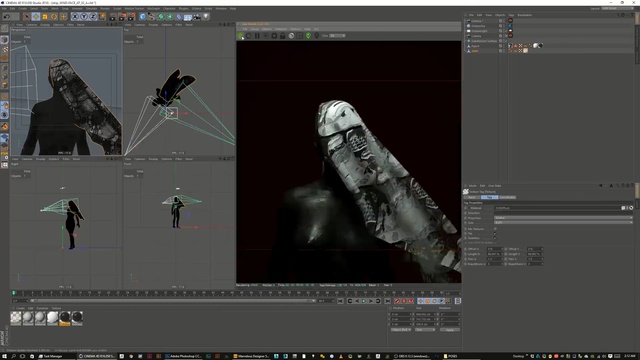The height and width of the screenshot is (360, 640).
Task: Activate the Move tool in toolbar
Action: click(36, 17)
